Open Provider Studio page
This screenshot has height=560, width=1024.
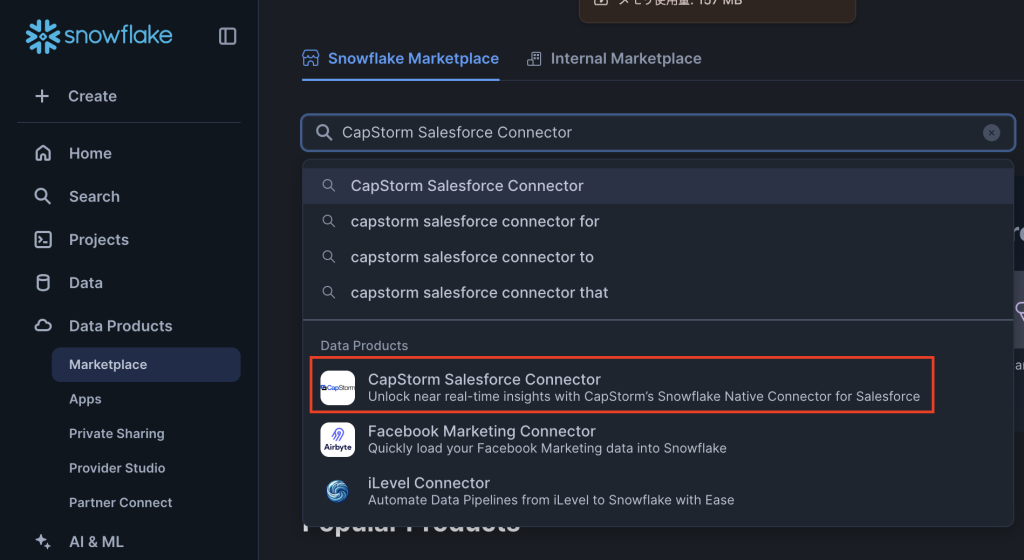(117, 468)
